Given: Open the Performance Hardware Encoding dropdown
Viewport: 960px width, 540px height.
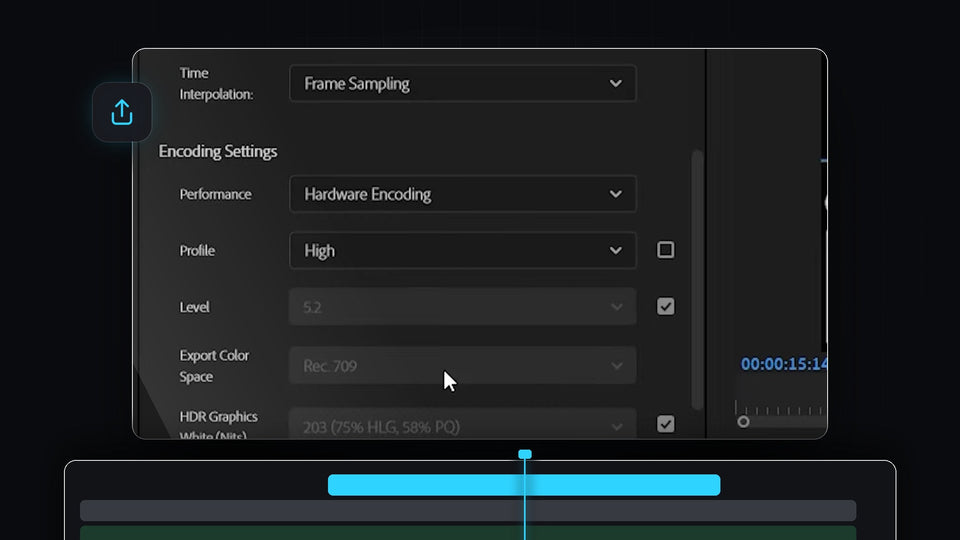Looking at the screenshot, I should [x=463, y=194].
